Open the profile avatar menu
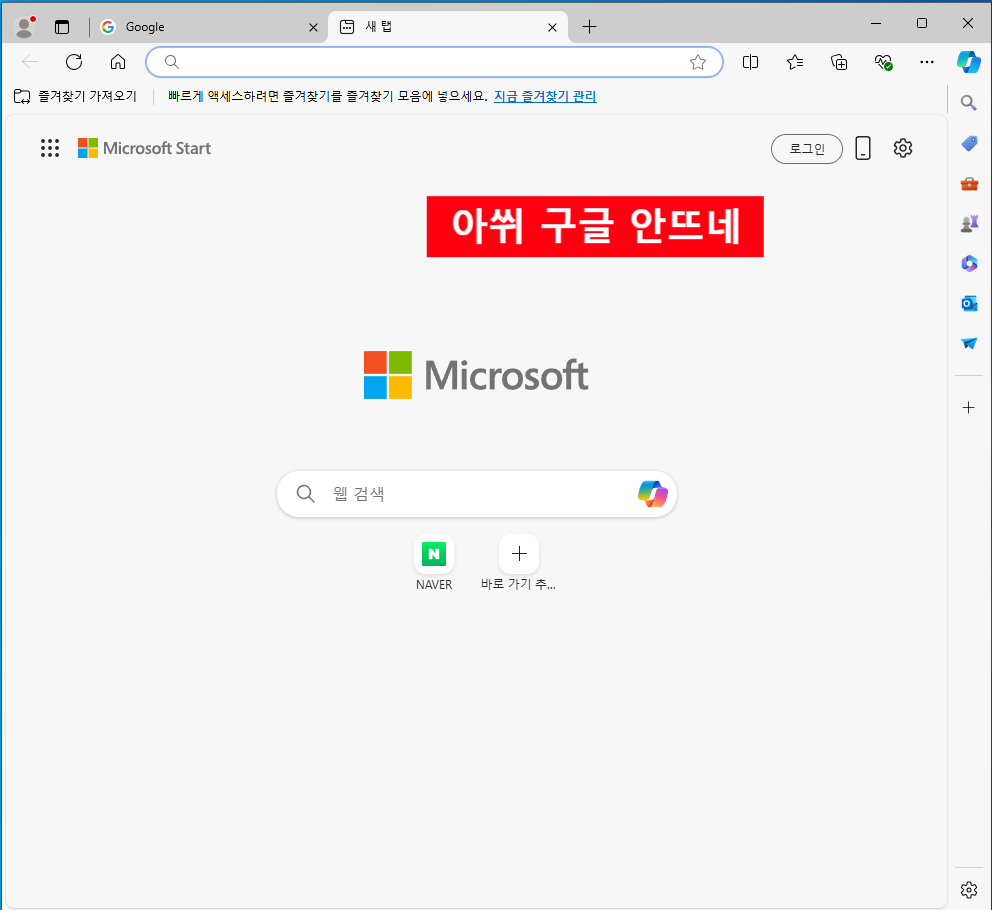 tap(24, 27)
